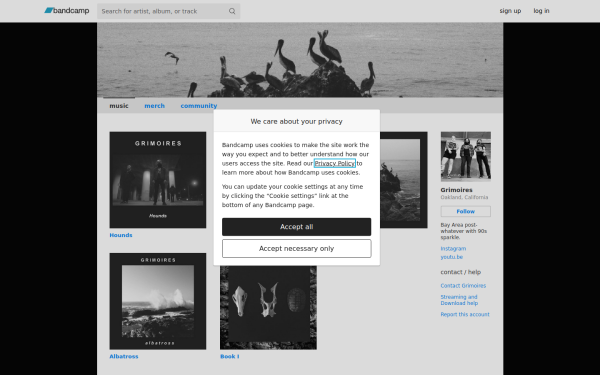Viewport: 600px width, 375px height.
Task: Open the Albatross album cover
Action: pyautogui.click(x=158, y=301)
